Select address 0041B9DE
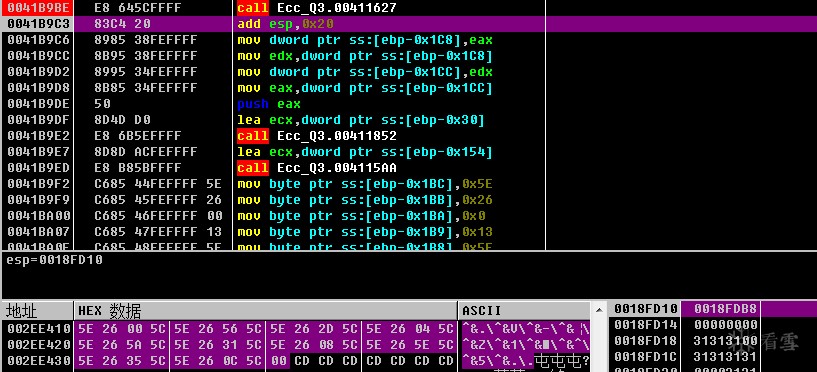The width and height of the screenshot is (817, 372). (38, 104)
